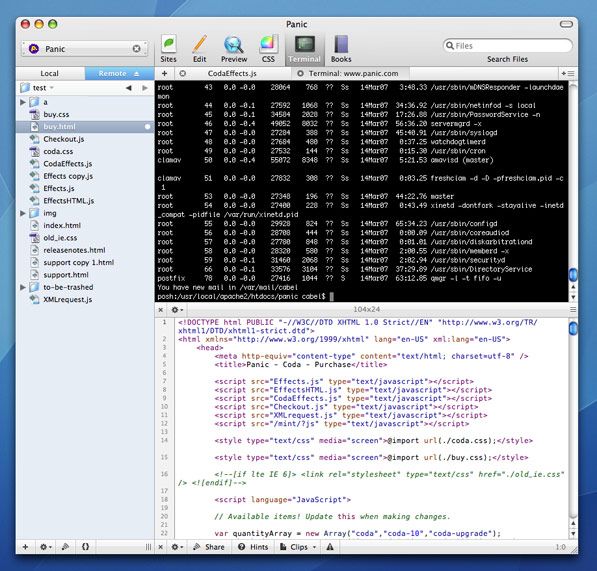Screen dimensions: 597x571
Task: Select old_ie.css file
Action: tap(85, 238)
